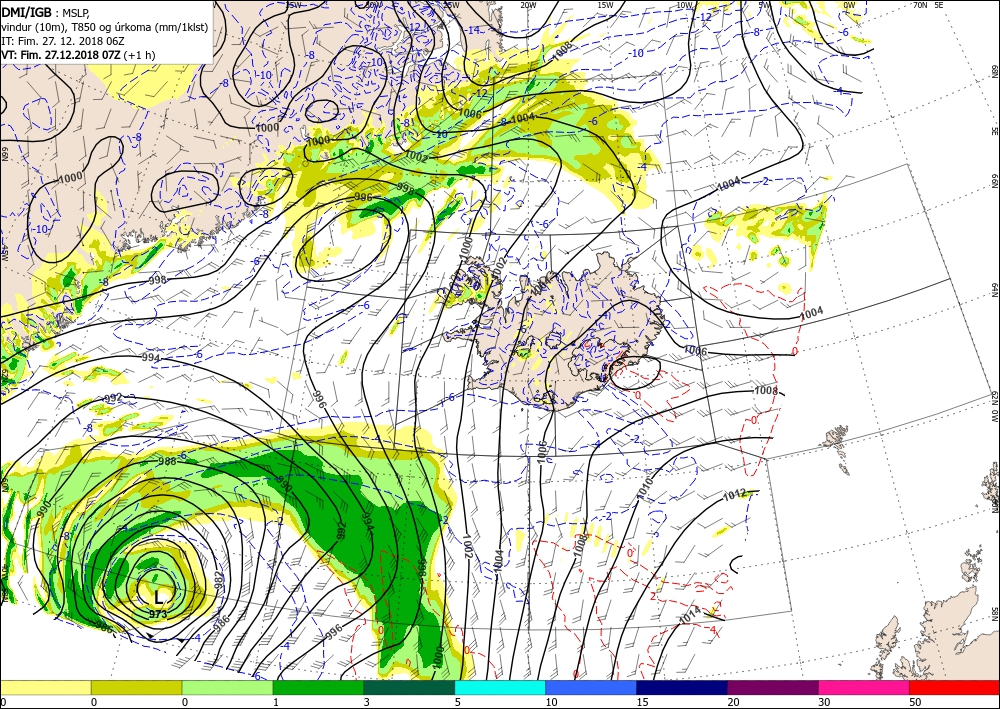Click the '1014' isobar label

(689, 615)
